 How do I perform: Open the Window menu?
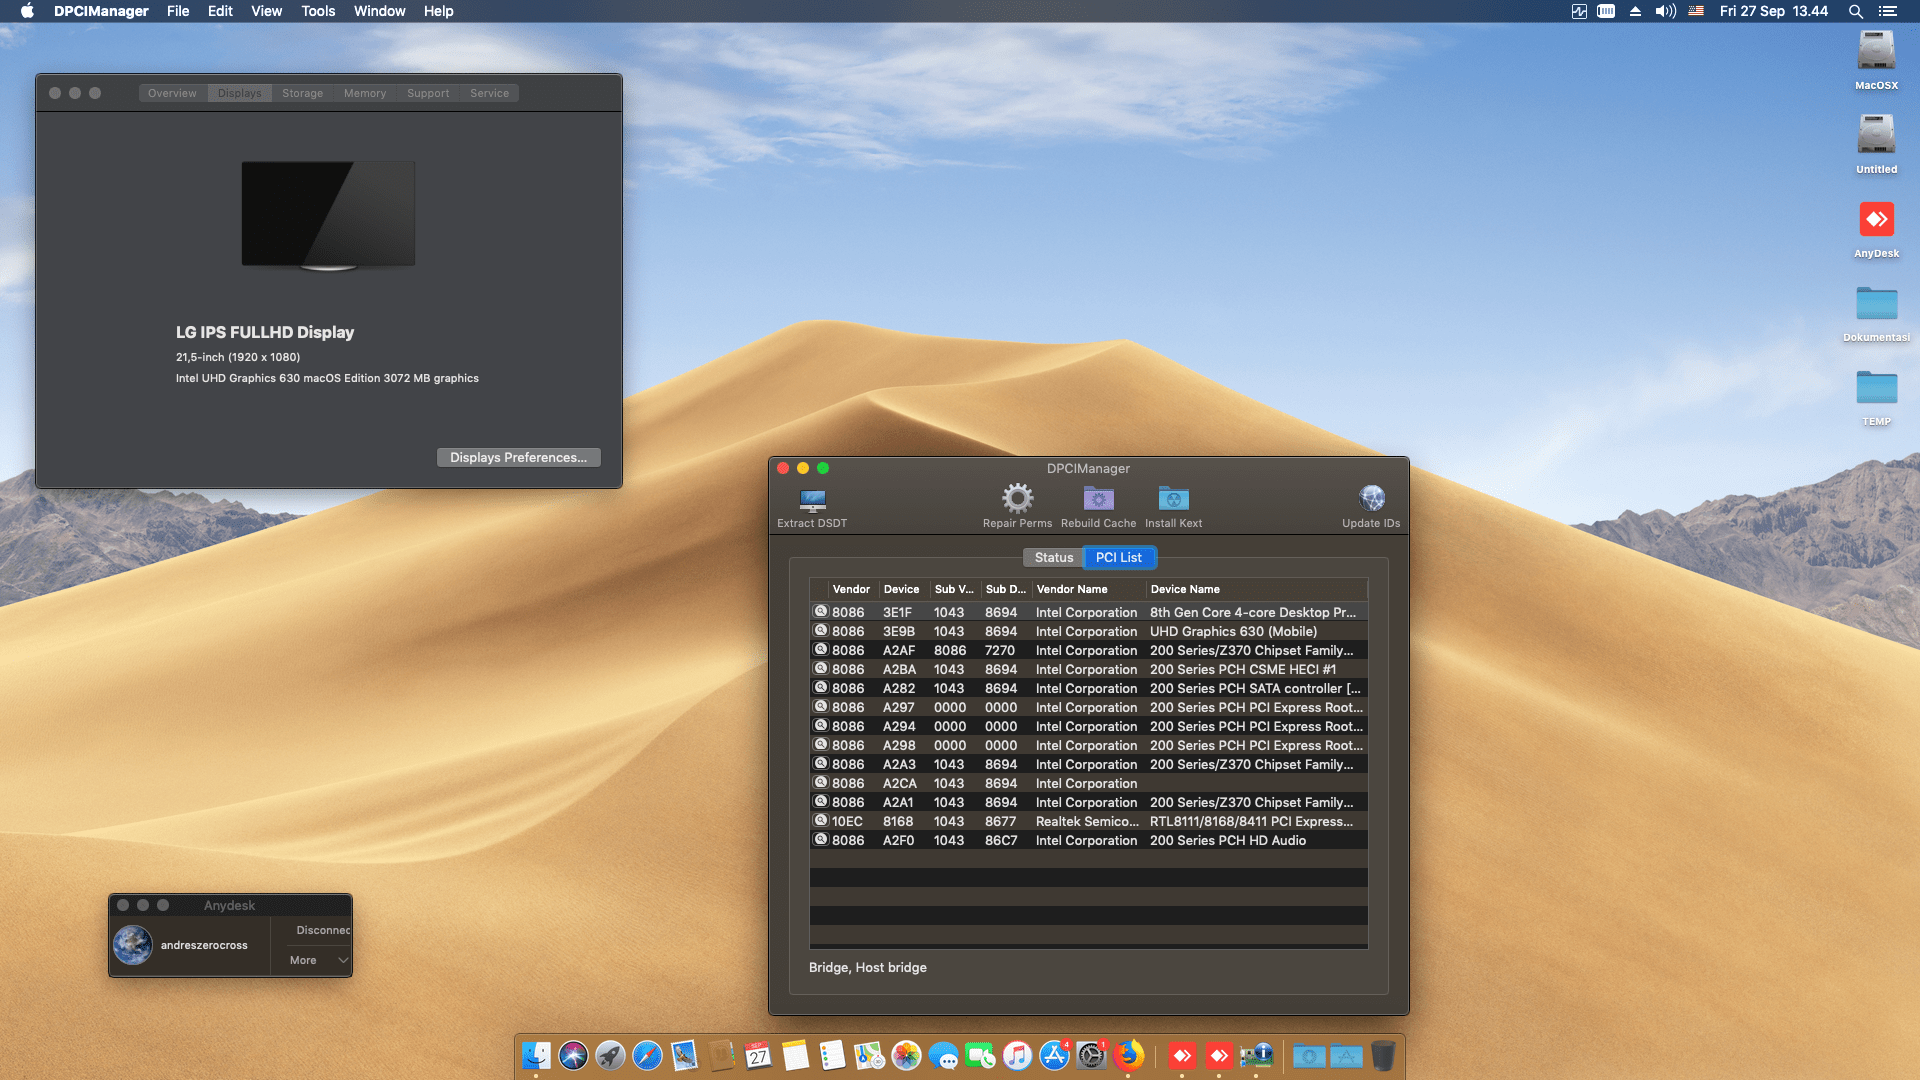(379, 11)
